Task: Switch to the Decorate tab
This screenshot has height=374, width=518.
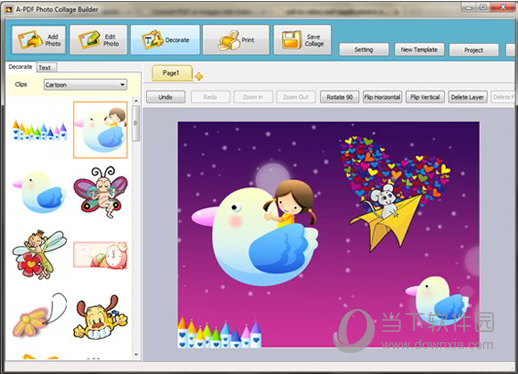Action: tap(20, 67)
